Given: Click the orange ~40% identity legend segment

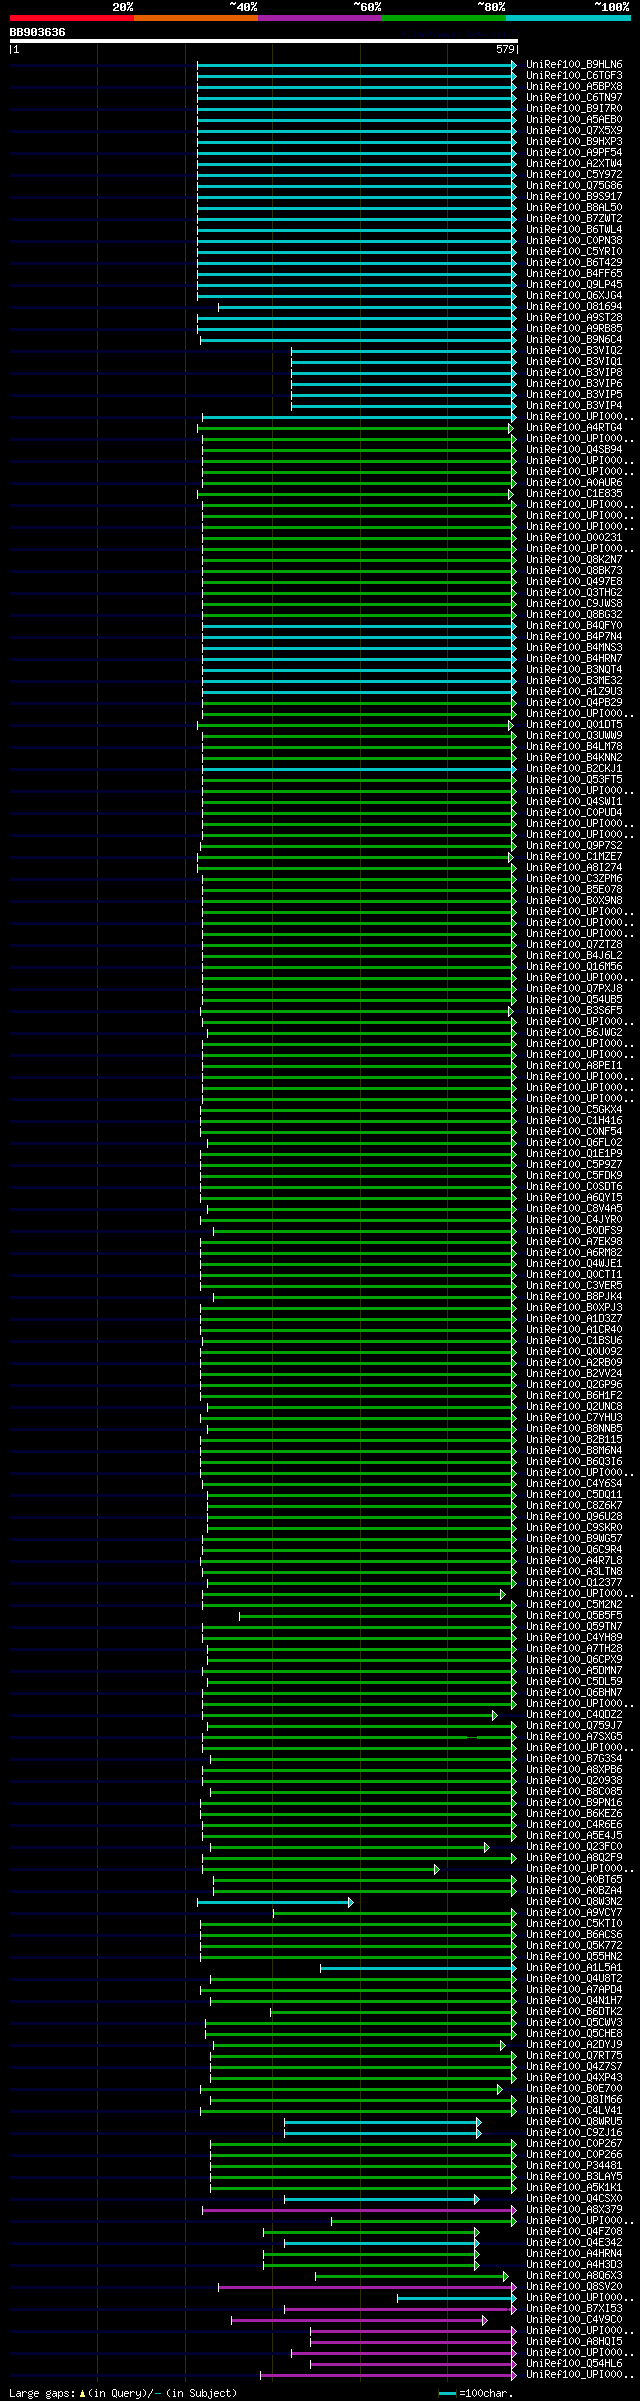Looking at the screenshot, I should point(195,18).
